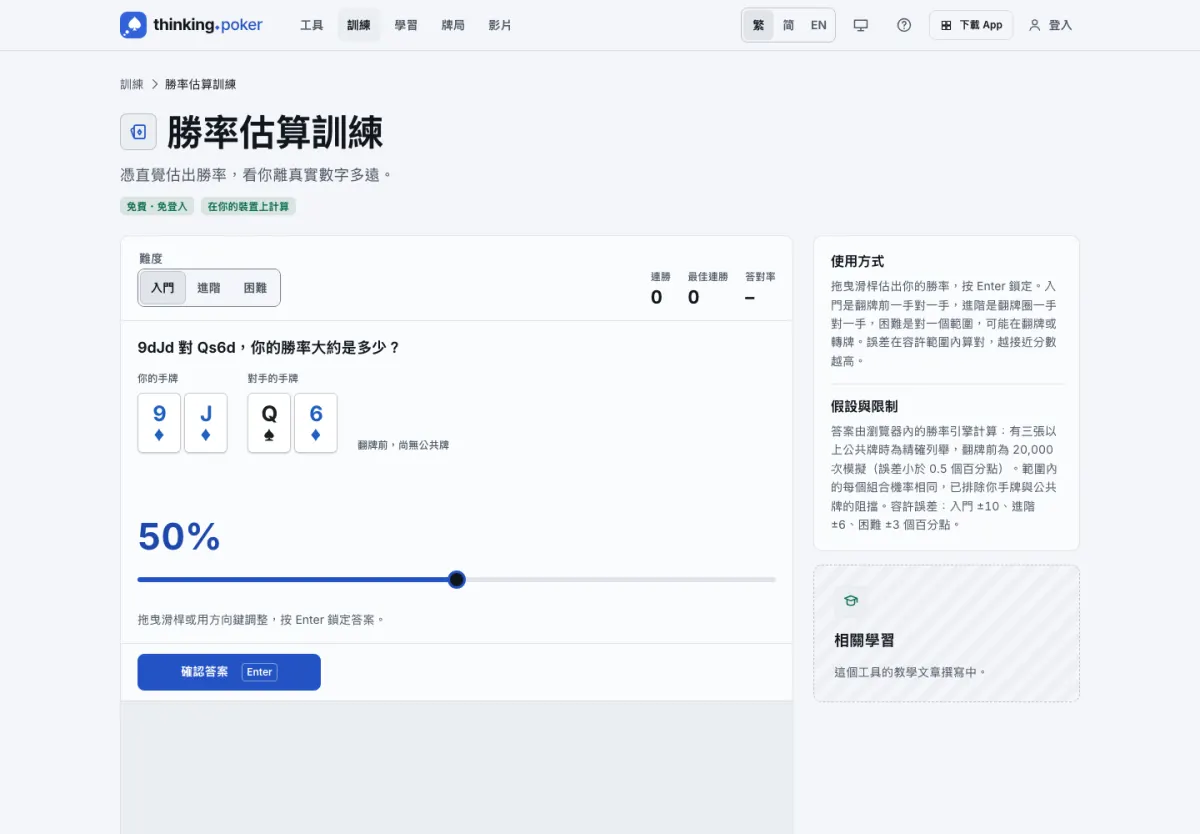Open the 牌局 menu
1200x834 pixels.
point(453,25)
